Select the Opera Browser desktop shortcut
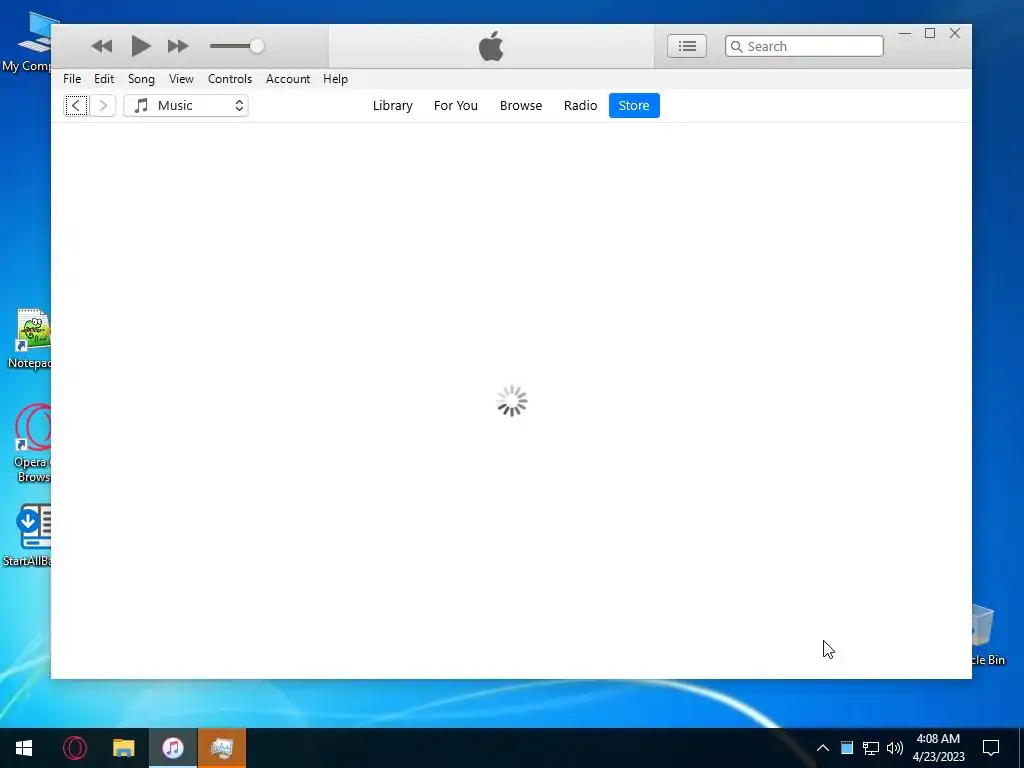 31,444
